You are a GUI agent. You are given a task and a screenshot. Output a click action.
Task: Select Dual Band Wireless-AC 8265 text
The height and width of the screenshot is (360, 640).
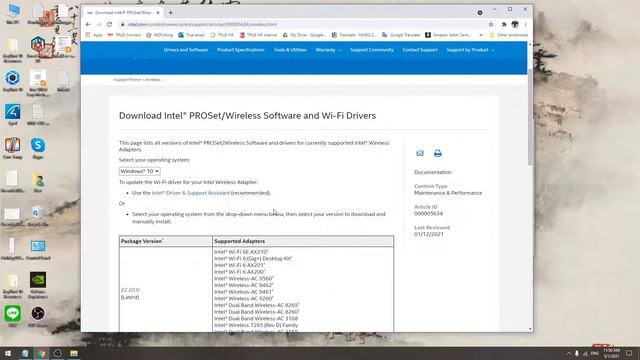click(257, 305)
